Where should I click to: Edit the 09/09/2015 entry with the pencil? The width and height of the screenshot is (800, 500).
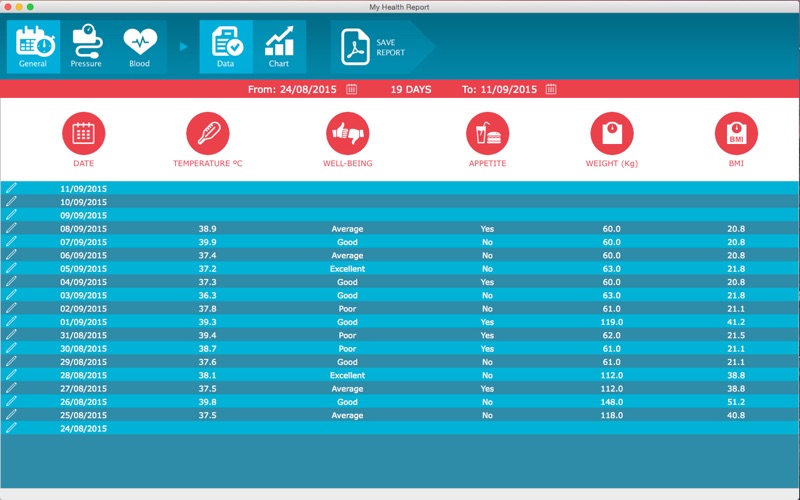pos(11,214)
